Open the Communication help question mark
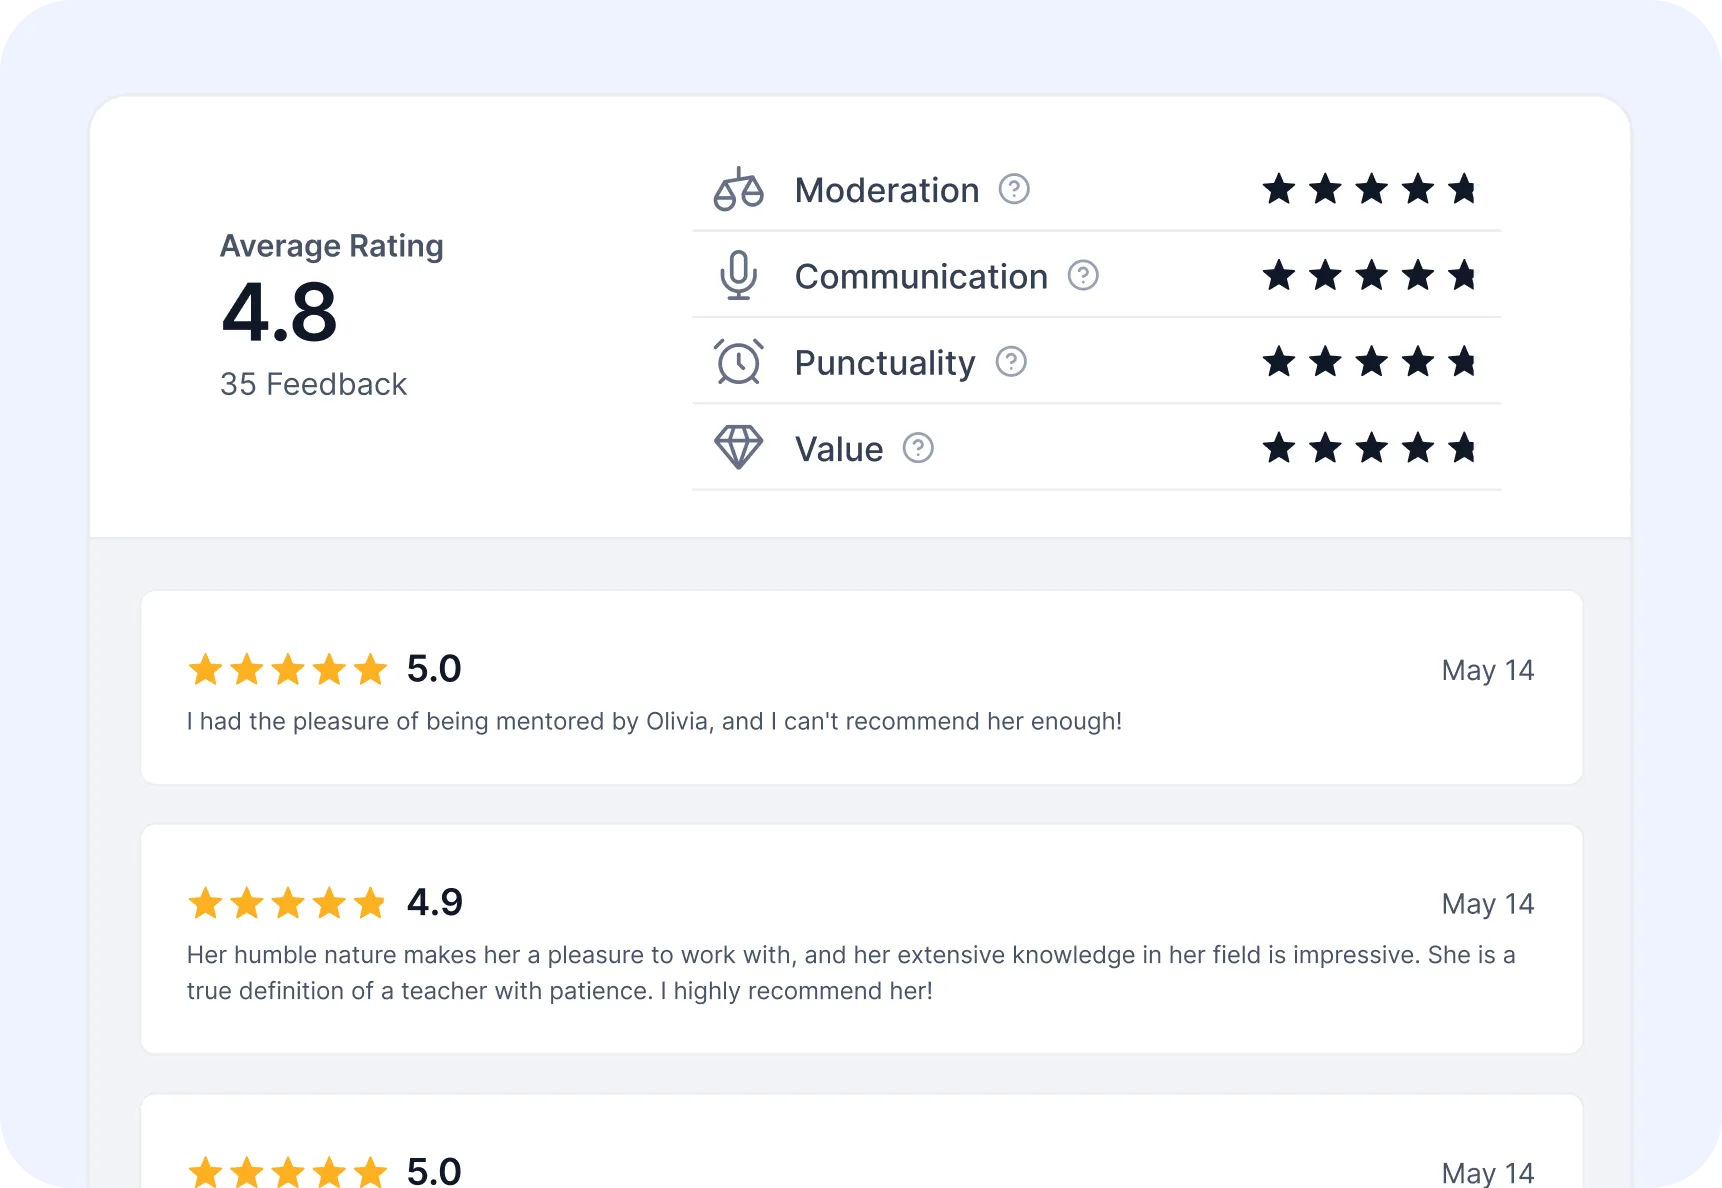 point(1083,276)
